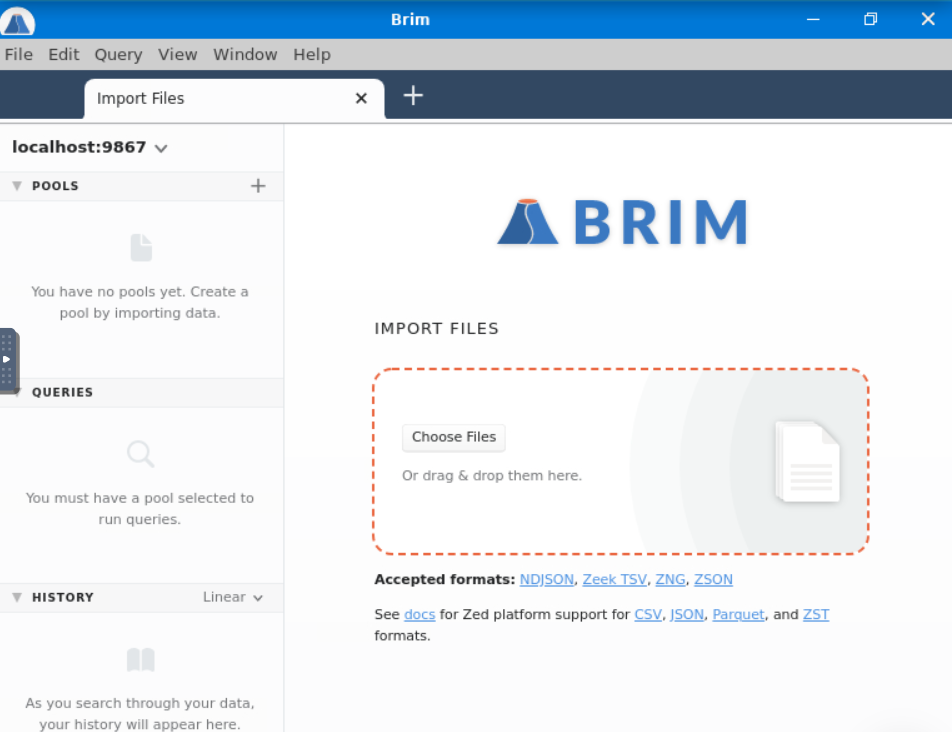Collapse the History section
This screenshot has width=952, height=732.
(x=17, y=597)
